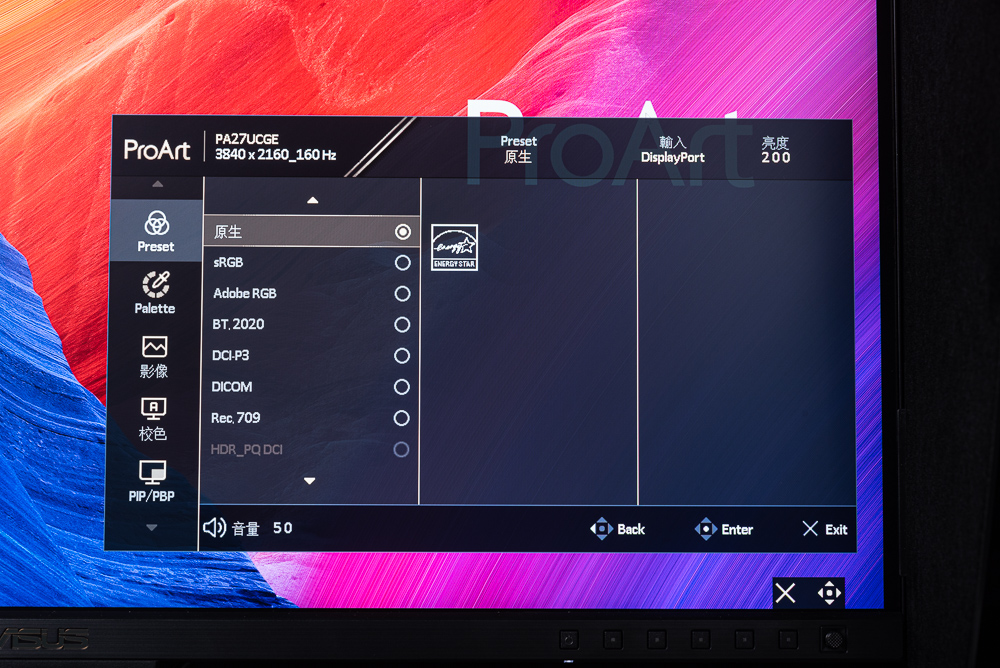Click the Enter label
1000x668 pixels.
pos(737,530)
